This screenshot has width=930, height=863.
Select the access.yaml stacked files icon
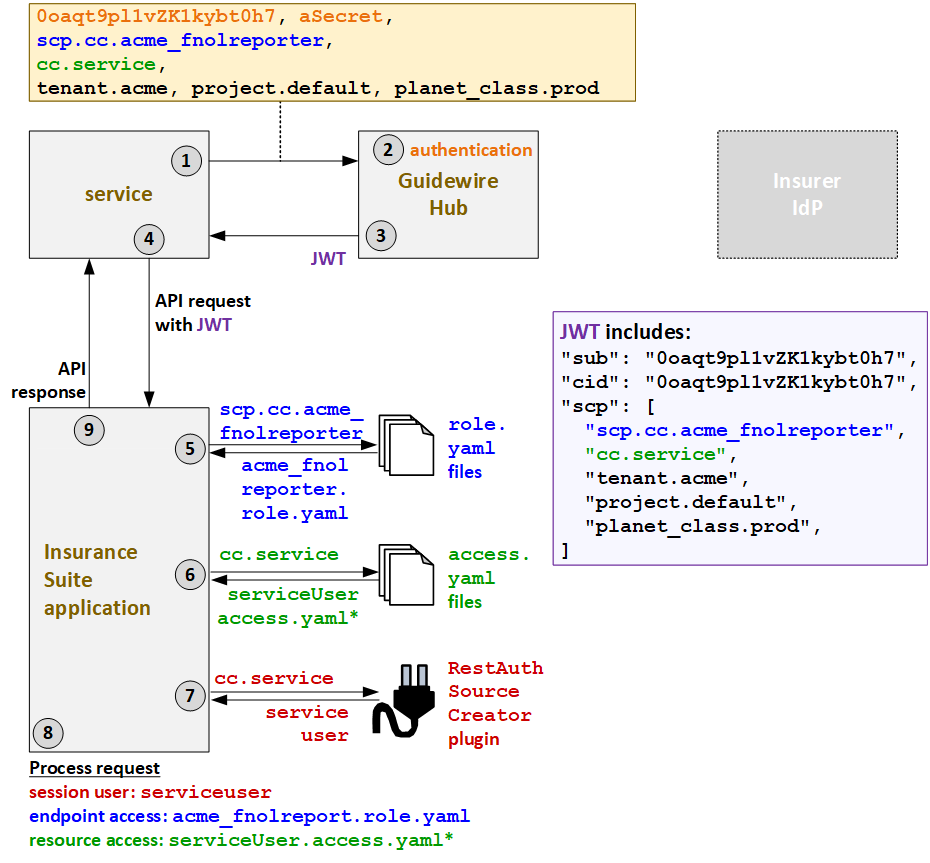tap(406, 575)
